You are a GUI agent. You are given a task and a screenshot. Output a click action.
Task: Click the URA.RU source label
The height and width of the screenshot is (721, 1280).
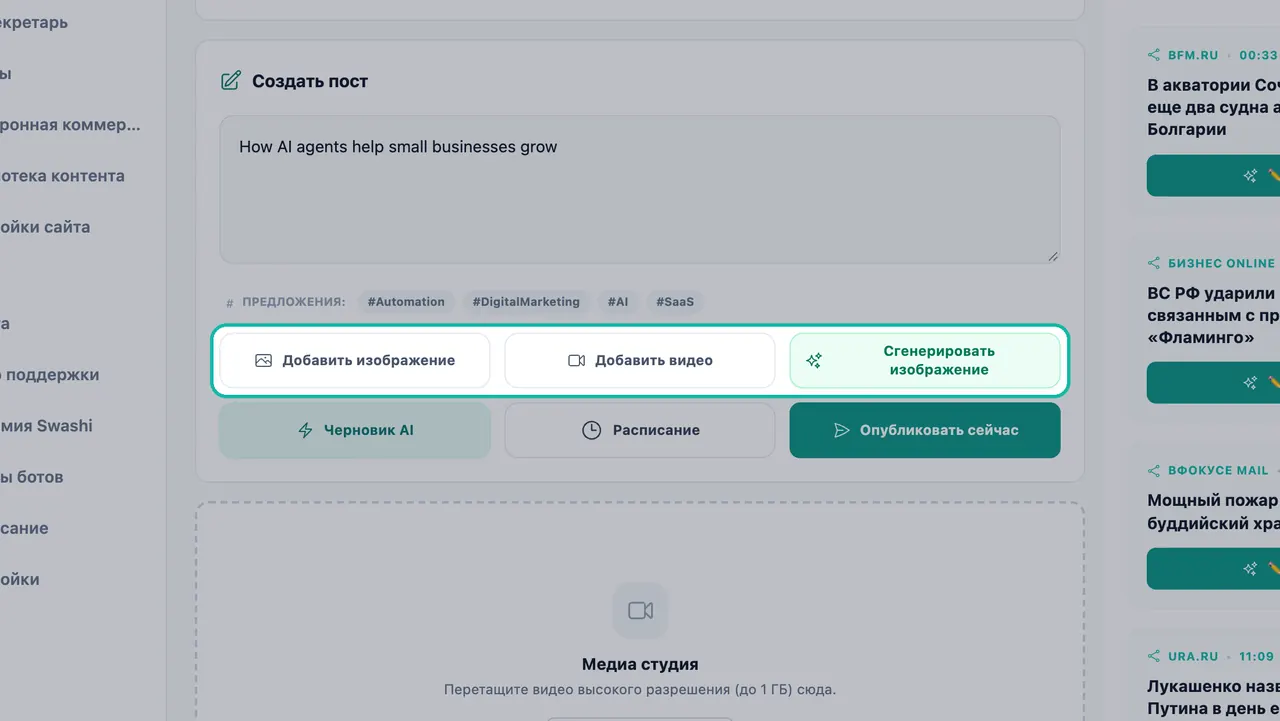coord(1193,656)
